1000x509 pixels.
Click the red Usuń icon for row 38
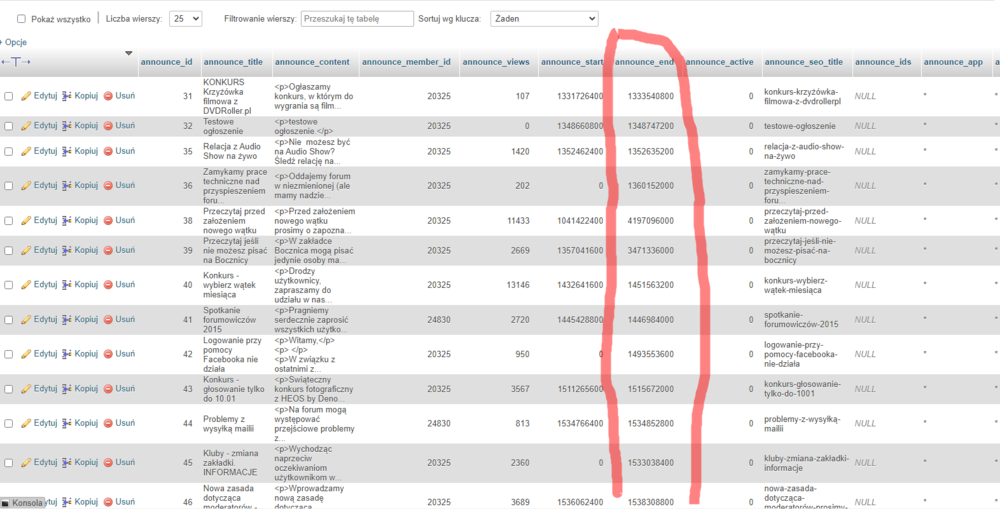108,220
